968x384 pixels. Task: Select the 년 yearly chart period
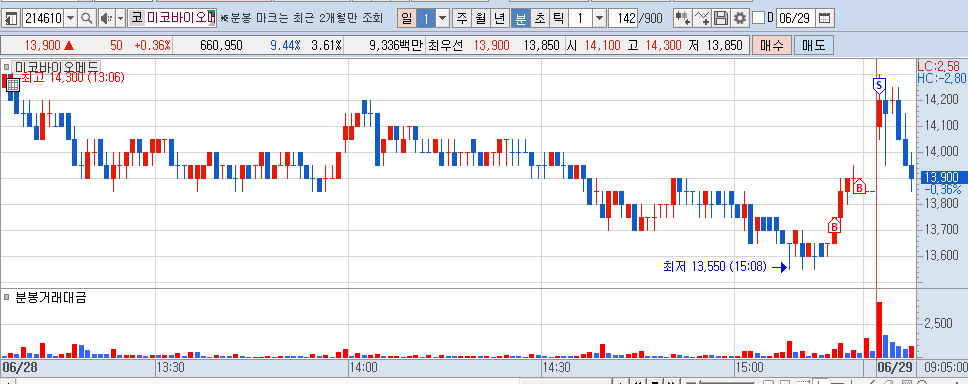499,19
